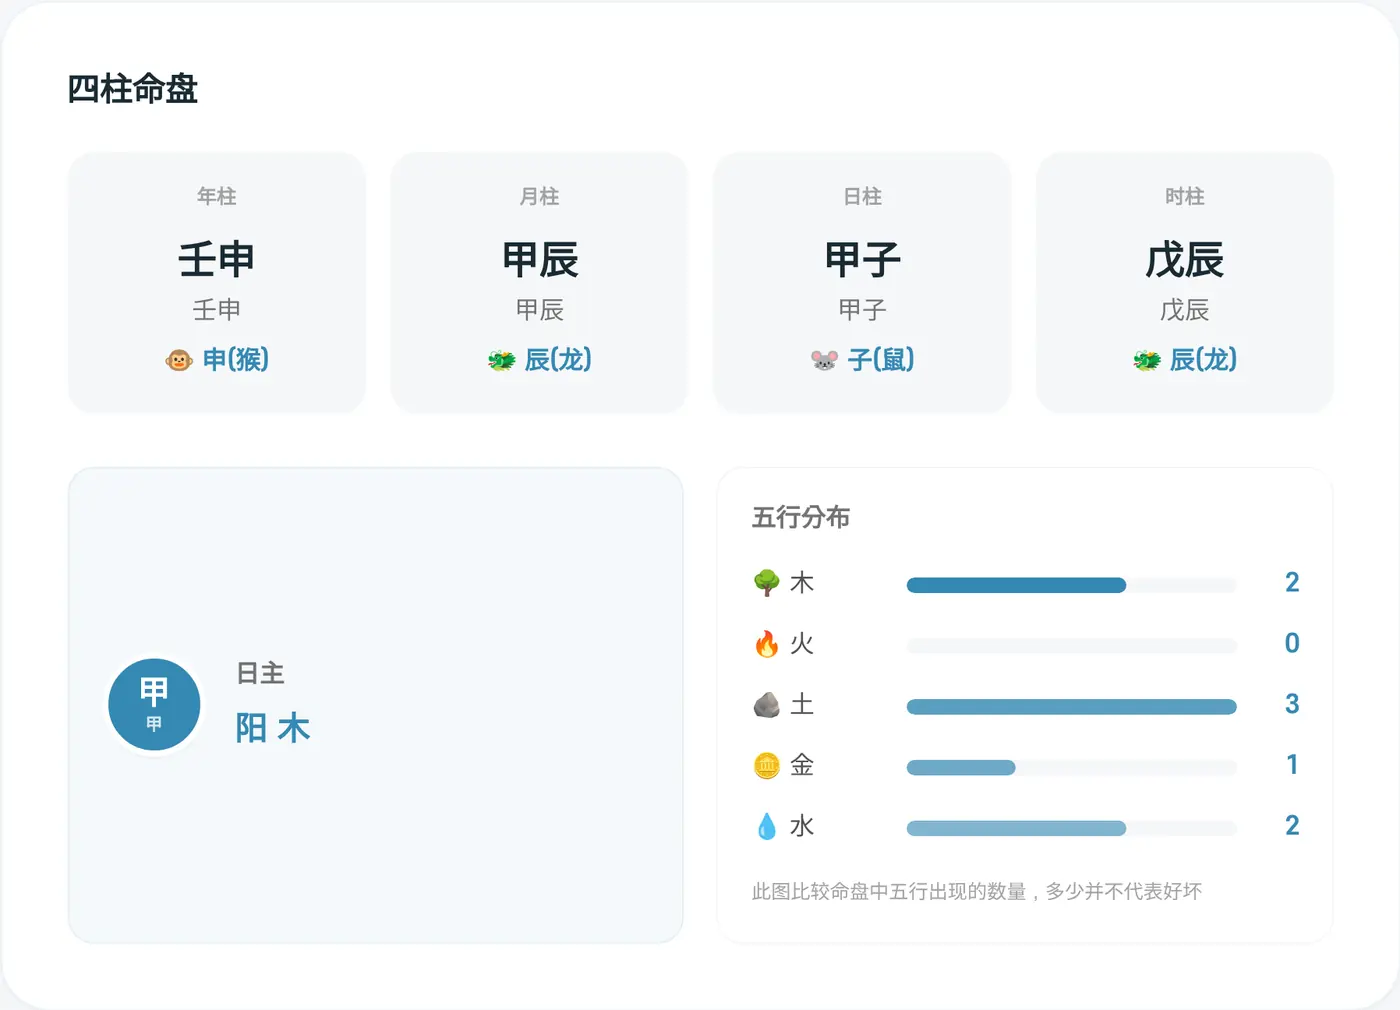Click the large bold 壬申 text

pos(217,260)
